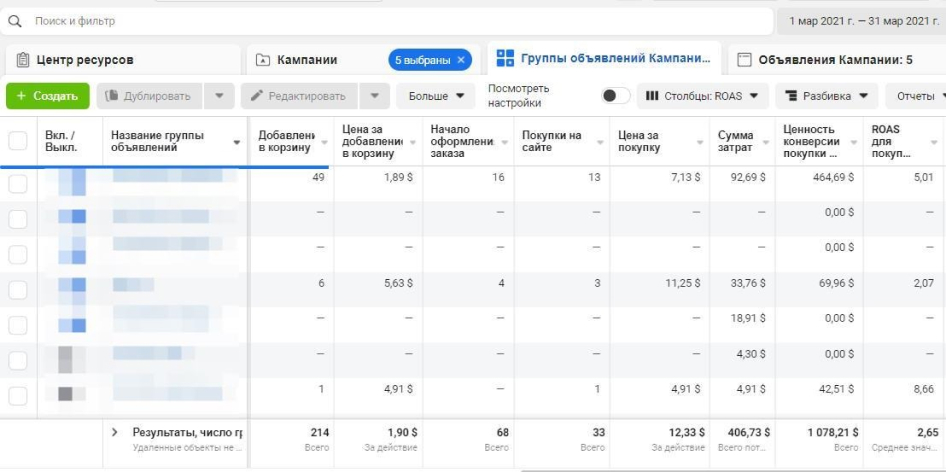946x472 pixels.
Task: Open the 'Столбцы: ROAS' dropdown
Action: pos(702,96)
